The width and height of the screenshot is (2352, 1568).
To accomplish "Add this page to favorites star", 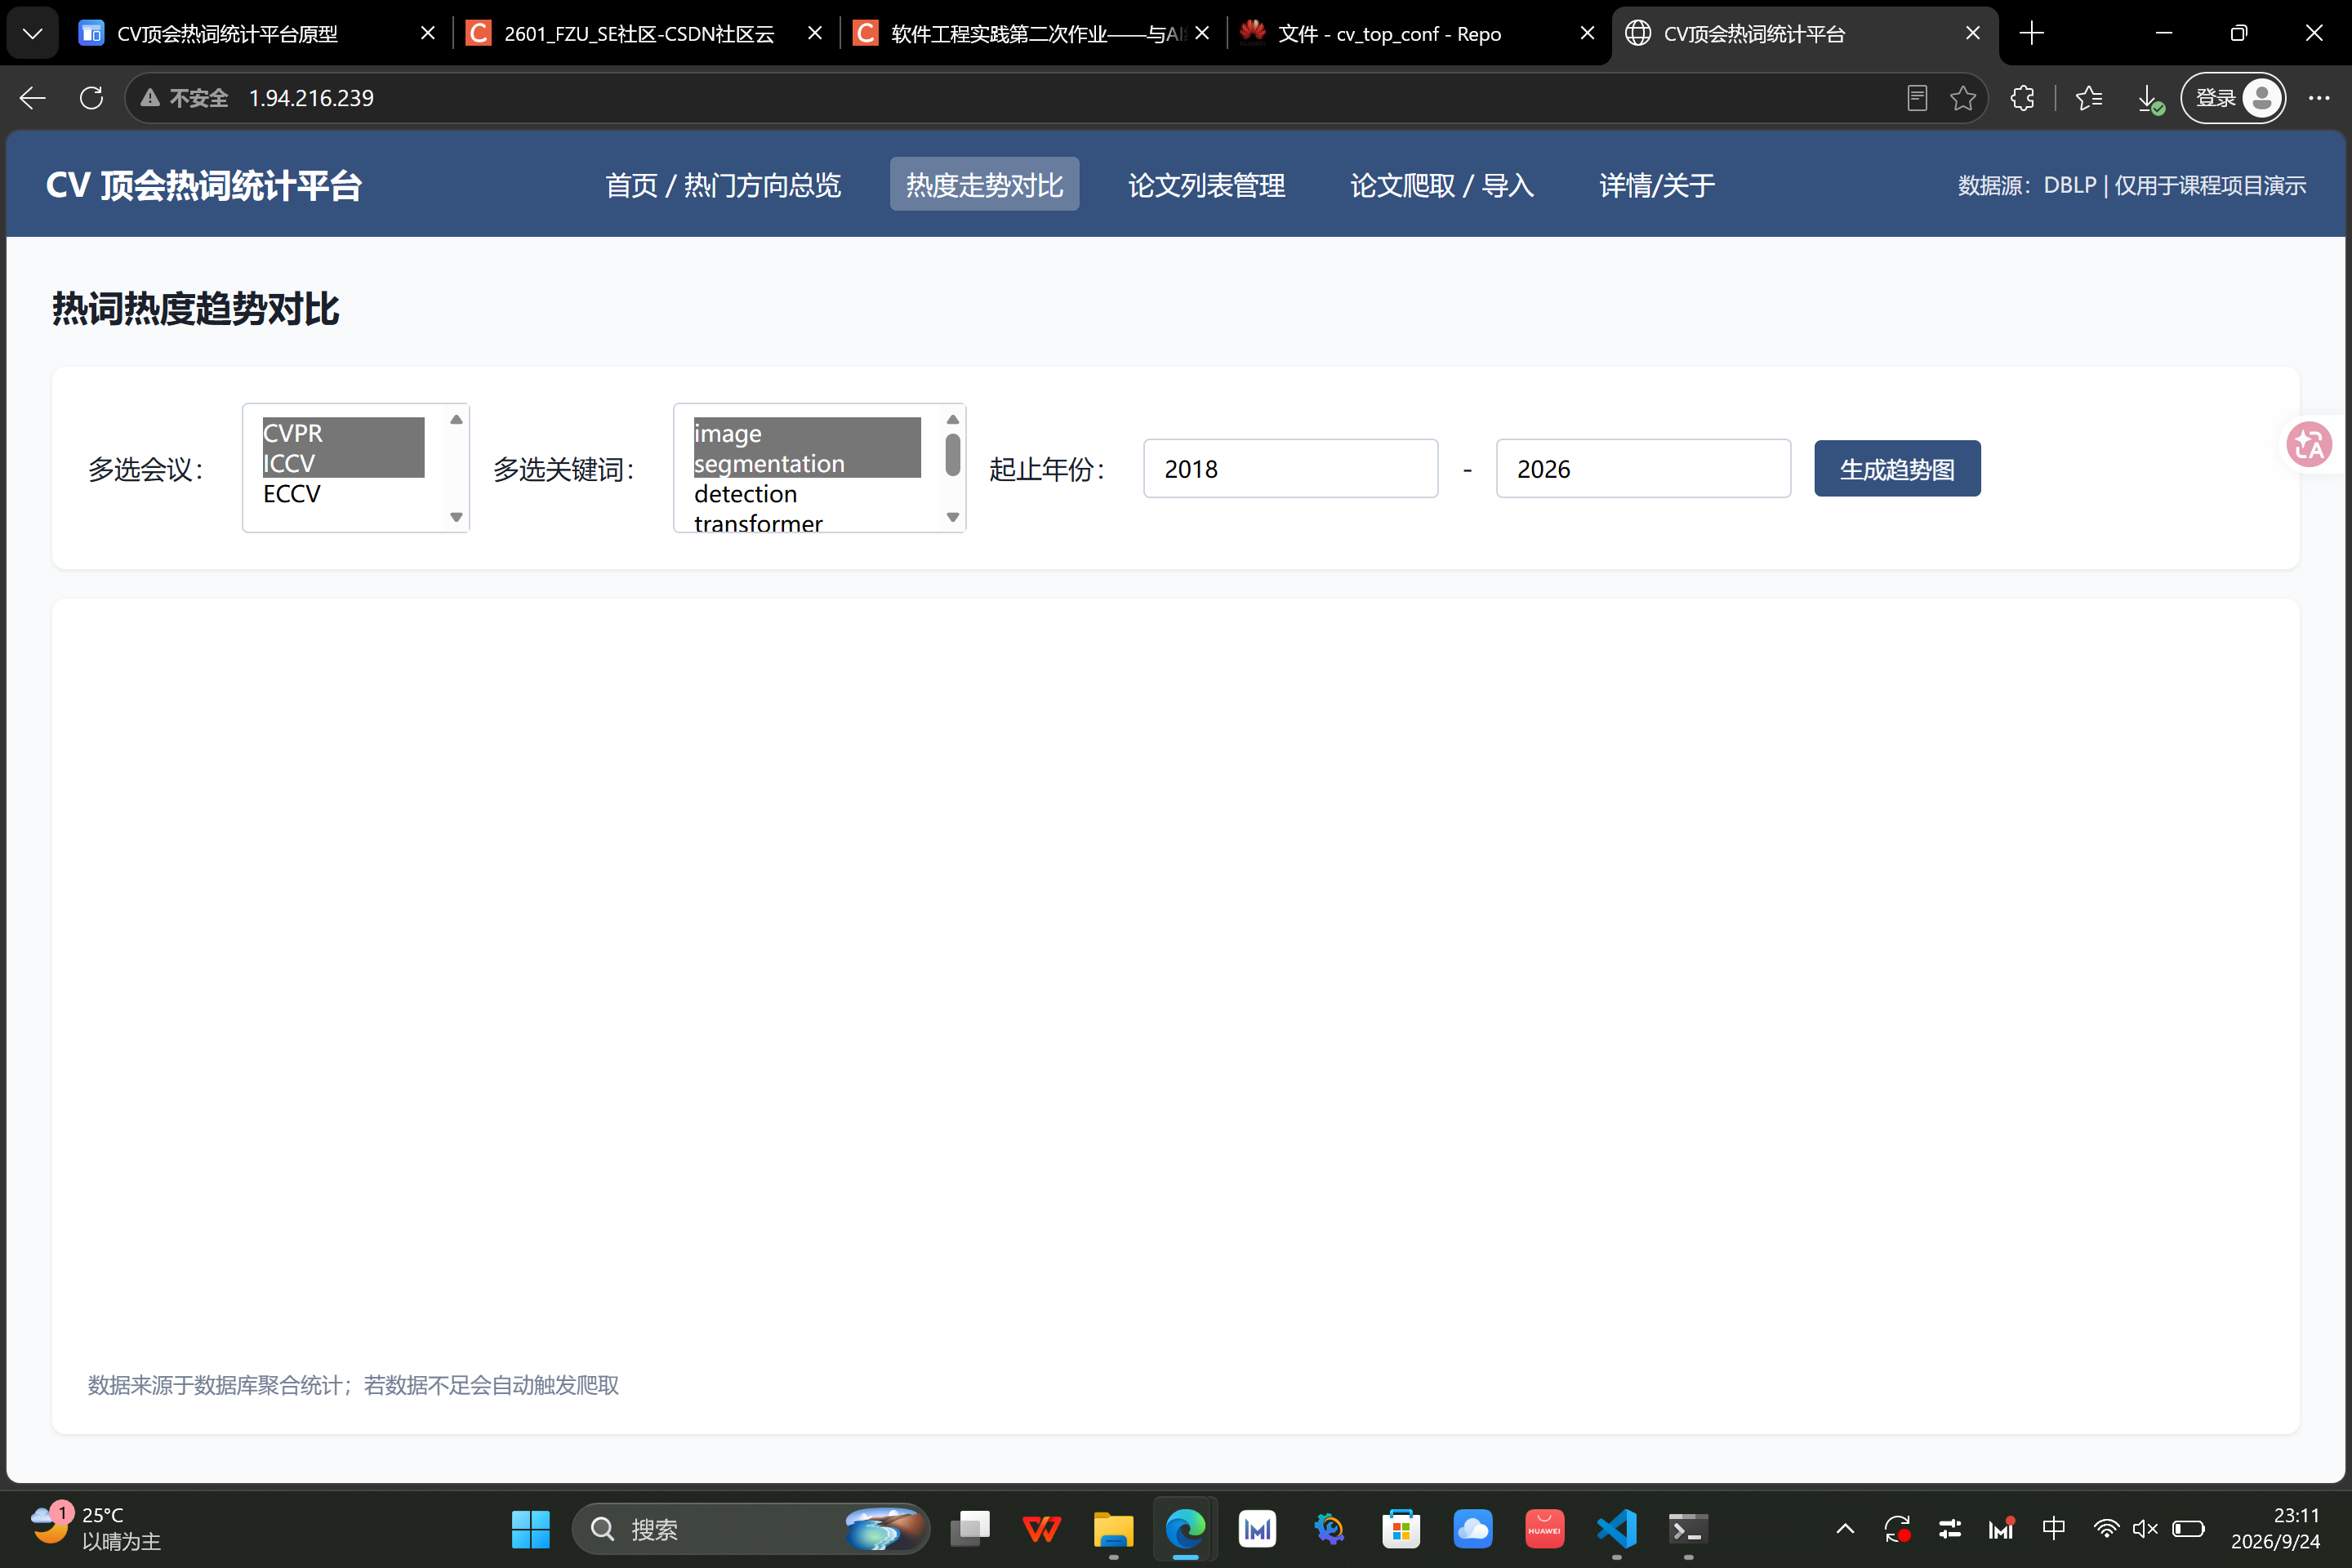I will pyautogui.click(x=1962, y=98).
